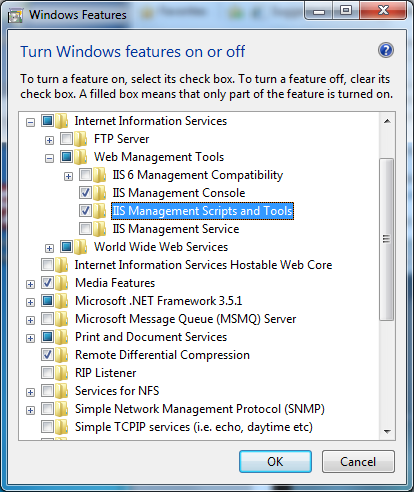Screen dimensions: 414x492
Task: Minimize the Windows Features window
Action: (319, 11)
